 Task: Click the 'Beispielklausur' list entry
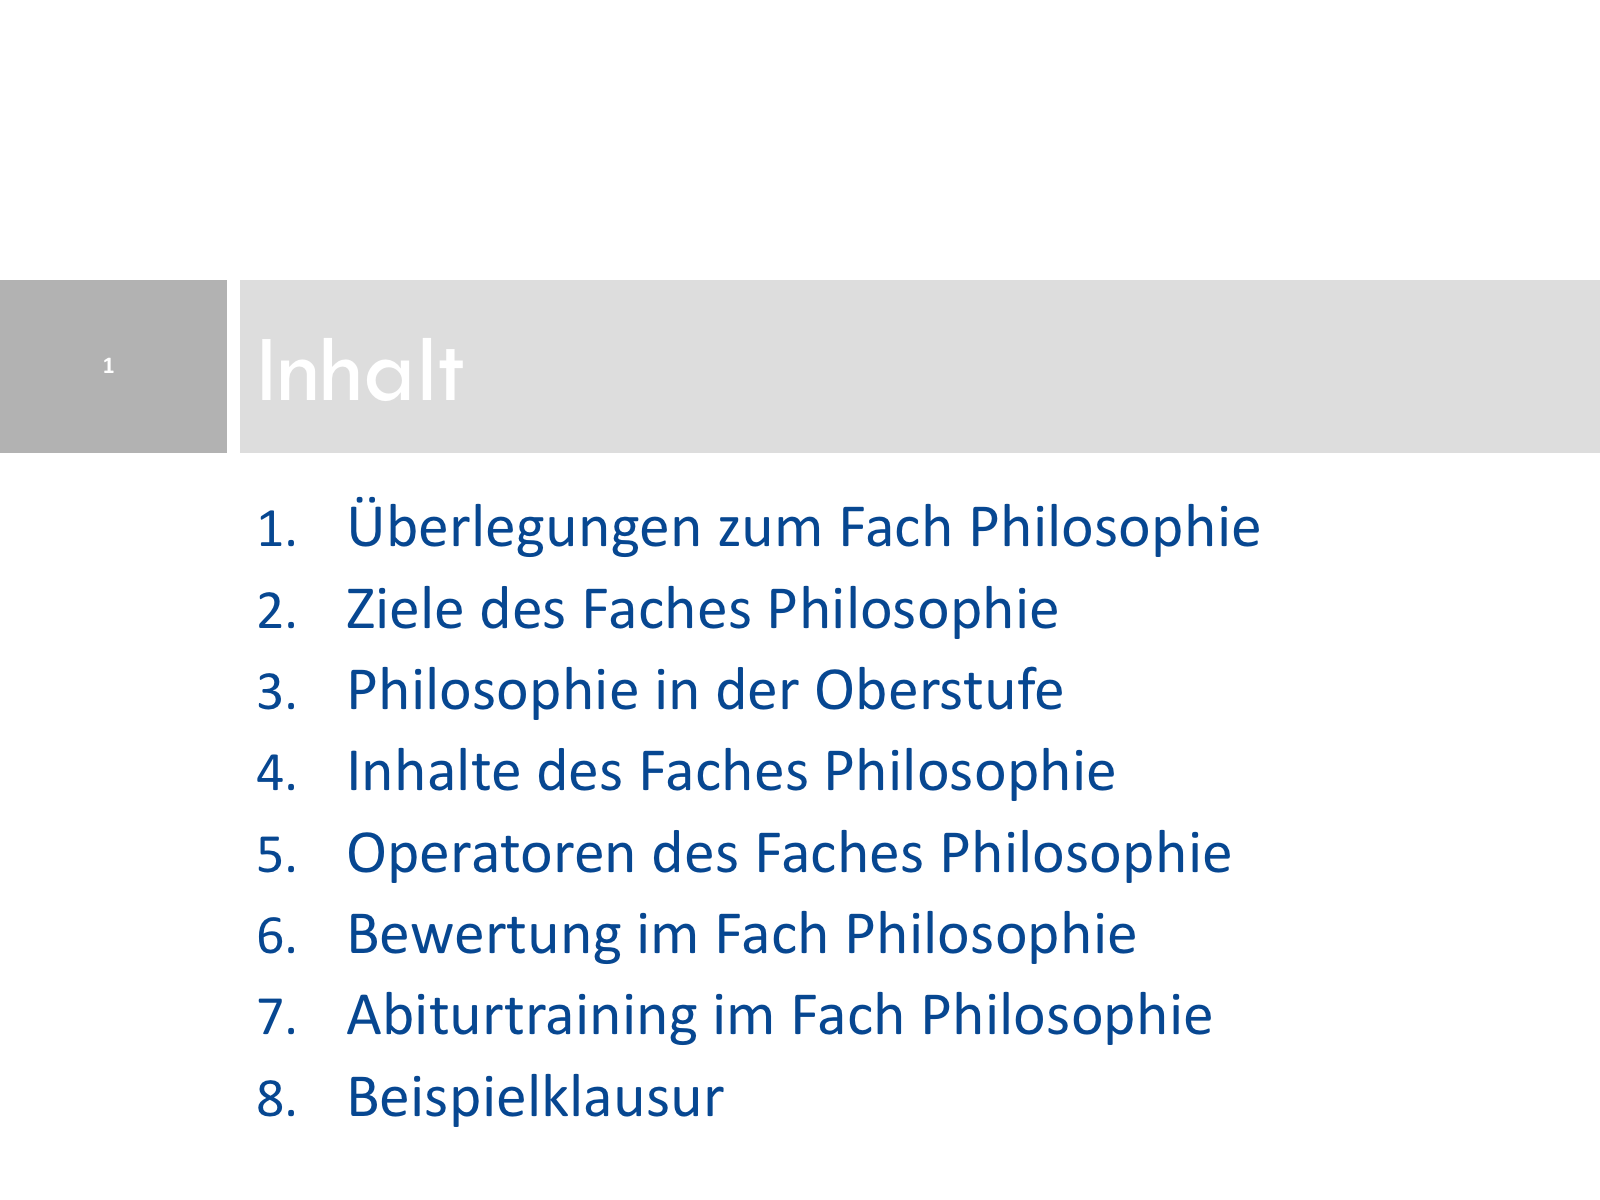(535, 1097)
